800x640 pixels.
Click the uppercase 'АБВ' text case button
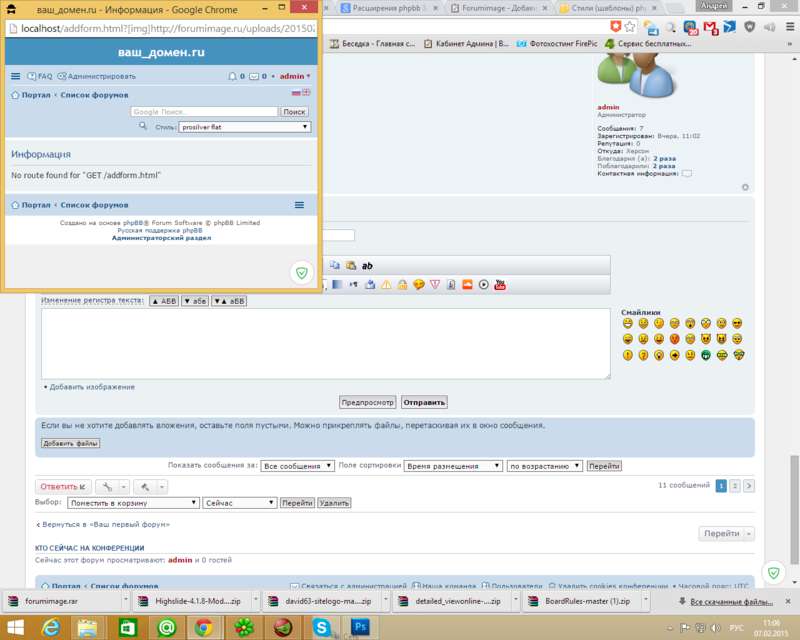point(164,301)
